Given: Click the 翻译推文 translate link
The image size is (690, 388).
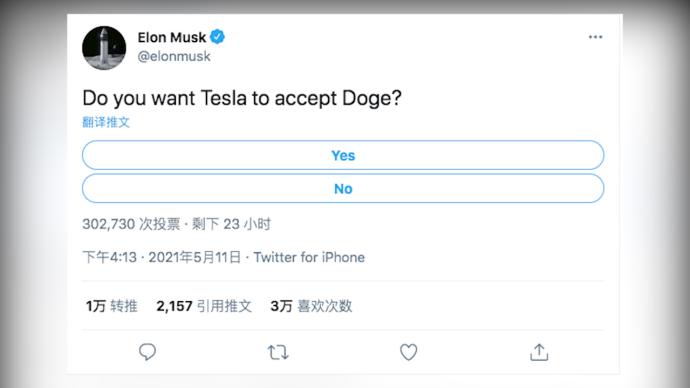Looking at the screenshot, I should (106, 122).
